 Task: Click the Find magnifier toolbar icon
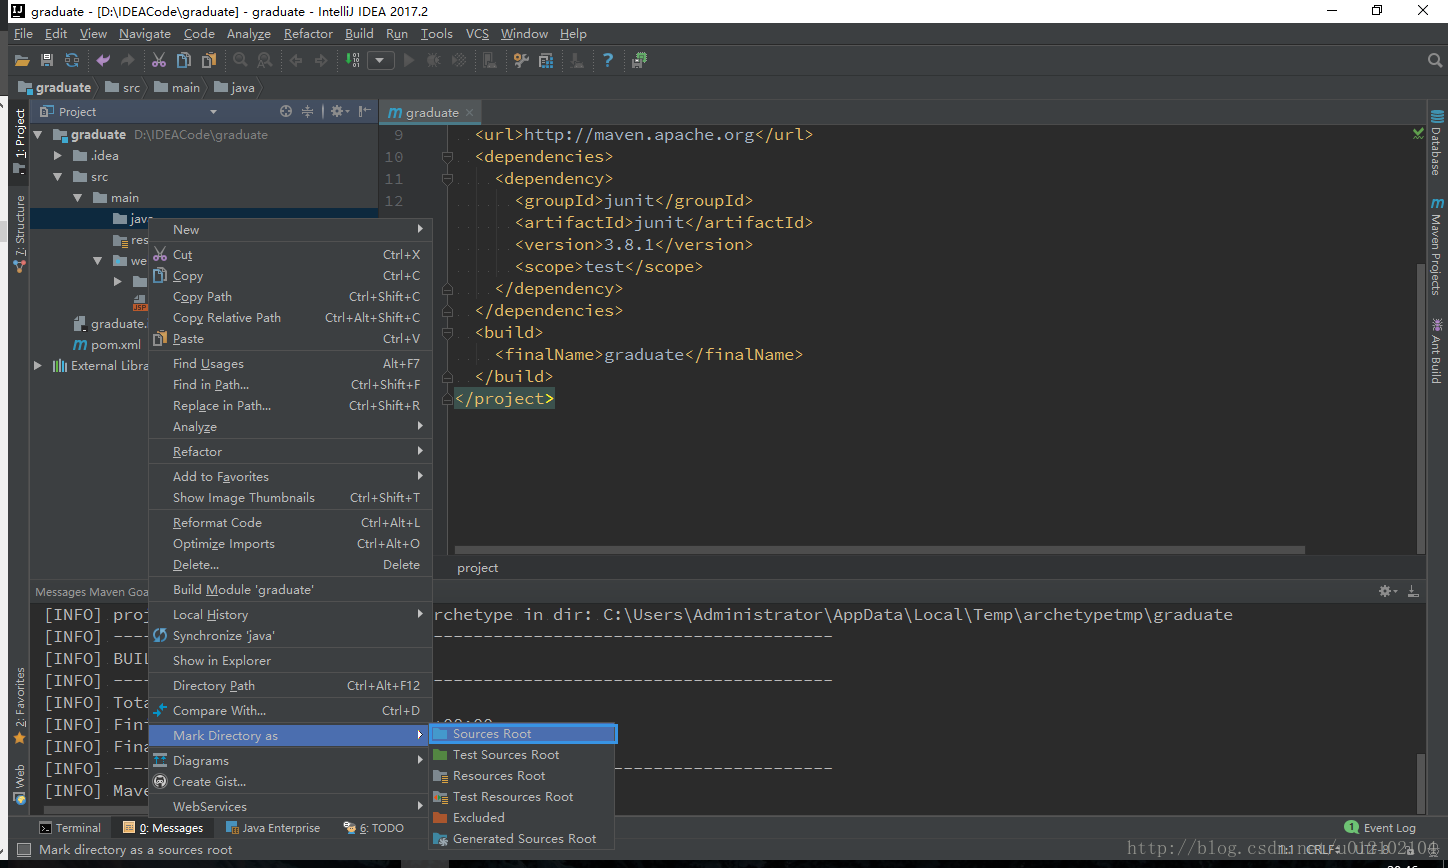[239, 61]
